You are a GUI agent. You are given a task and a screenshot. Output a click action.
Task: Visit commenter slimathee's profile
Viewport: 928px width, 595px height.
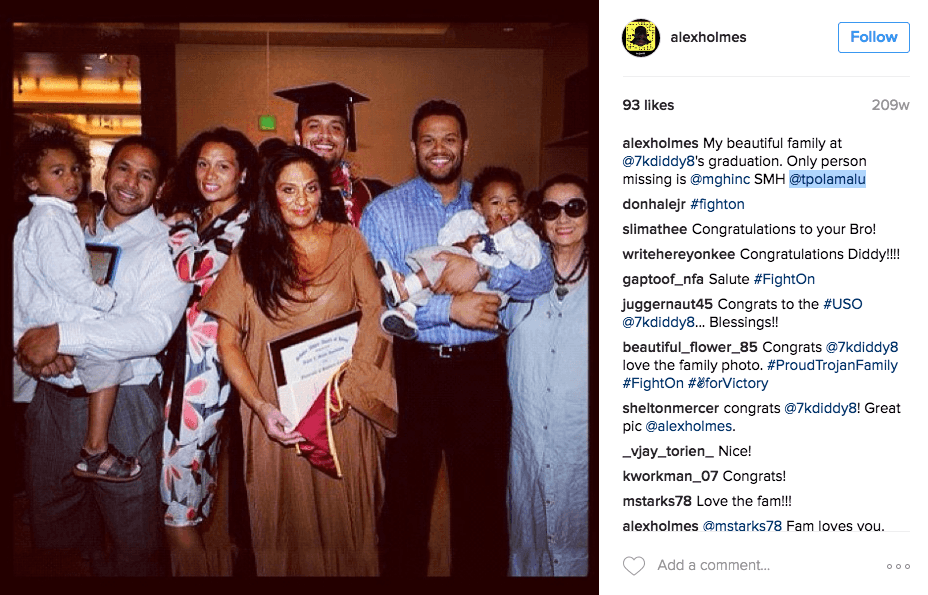[x=655, y=229]
